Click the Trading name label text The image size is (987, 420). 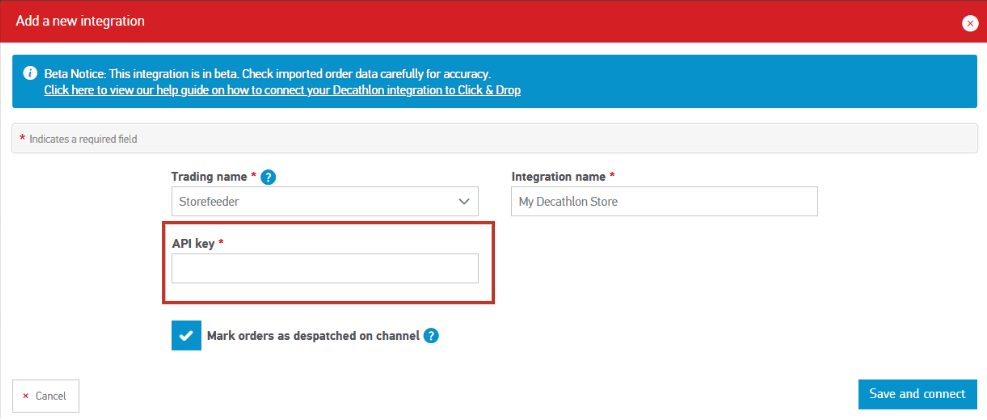209,177
